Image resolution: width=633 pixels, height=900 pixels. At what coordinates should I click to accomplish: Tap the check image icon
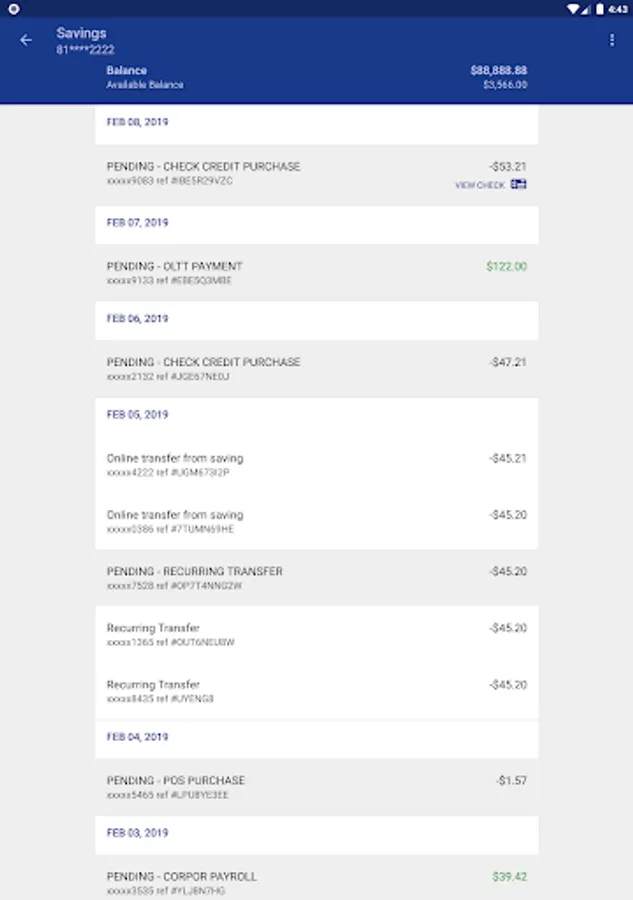click(x=518, y=184)
